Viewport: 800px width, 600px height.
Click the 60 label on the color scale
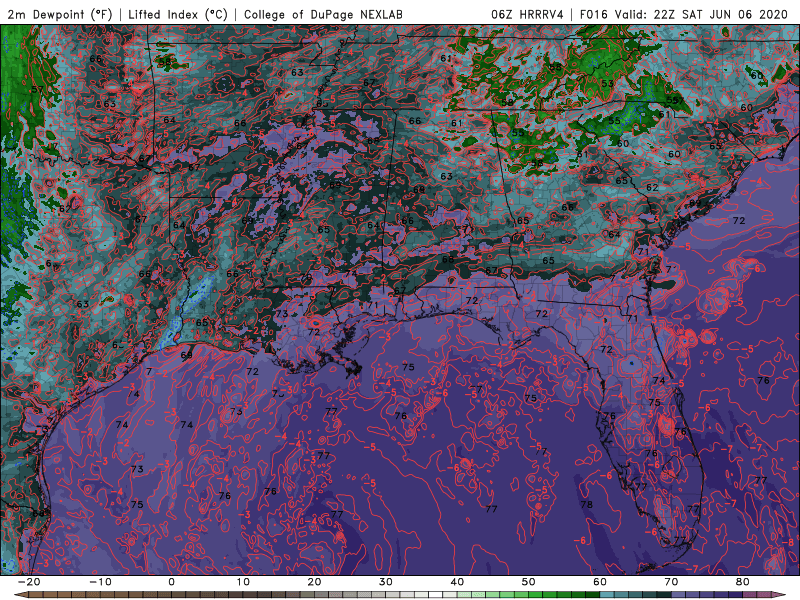[600, 582]
